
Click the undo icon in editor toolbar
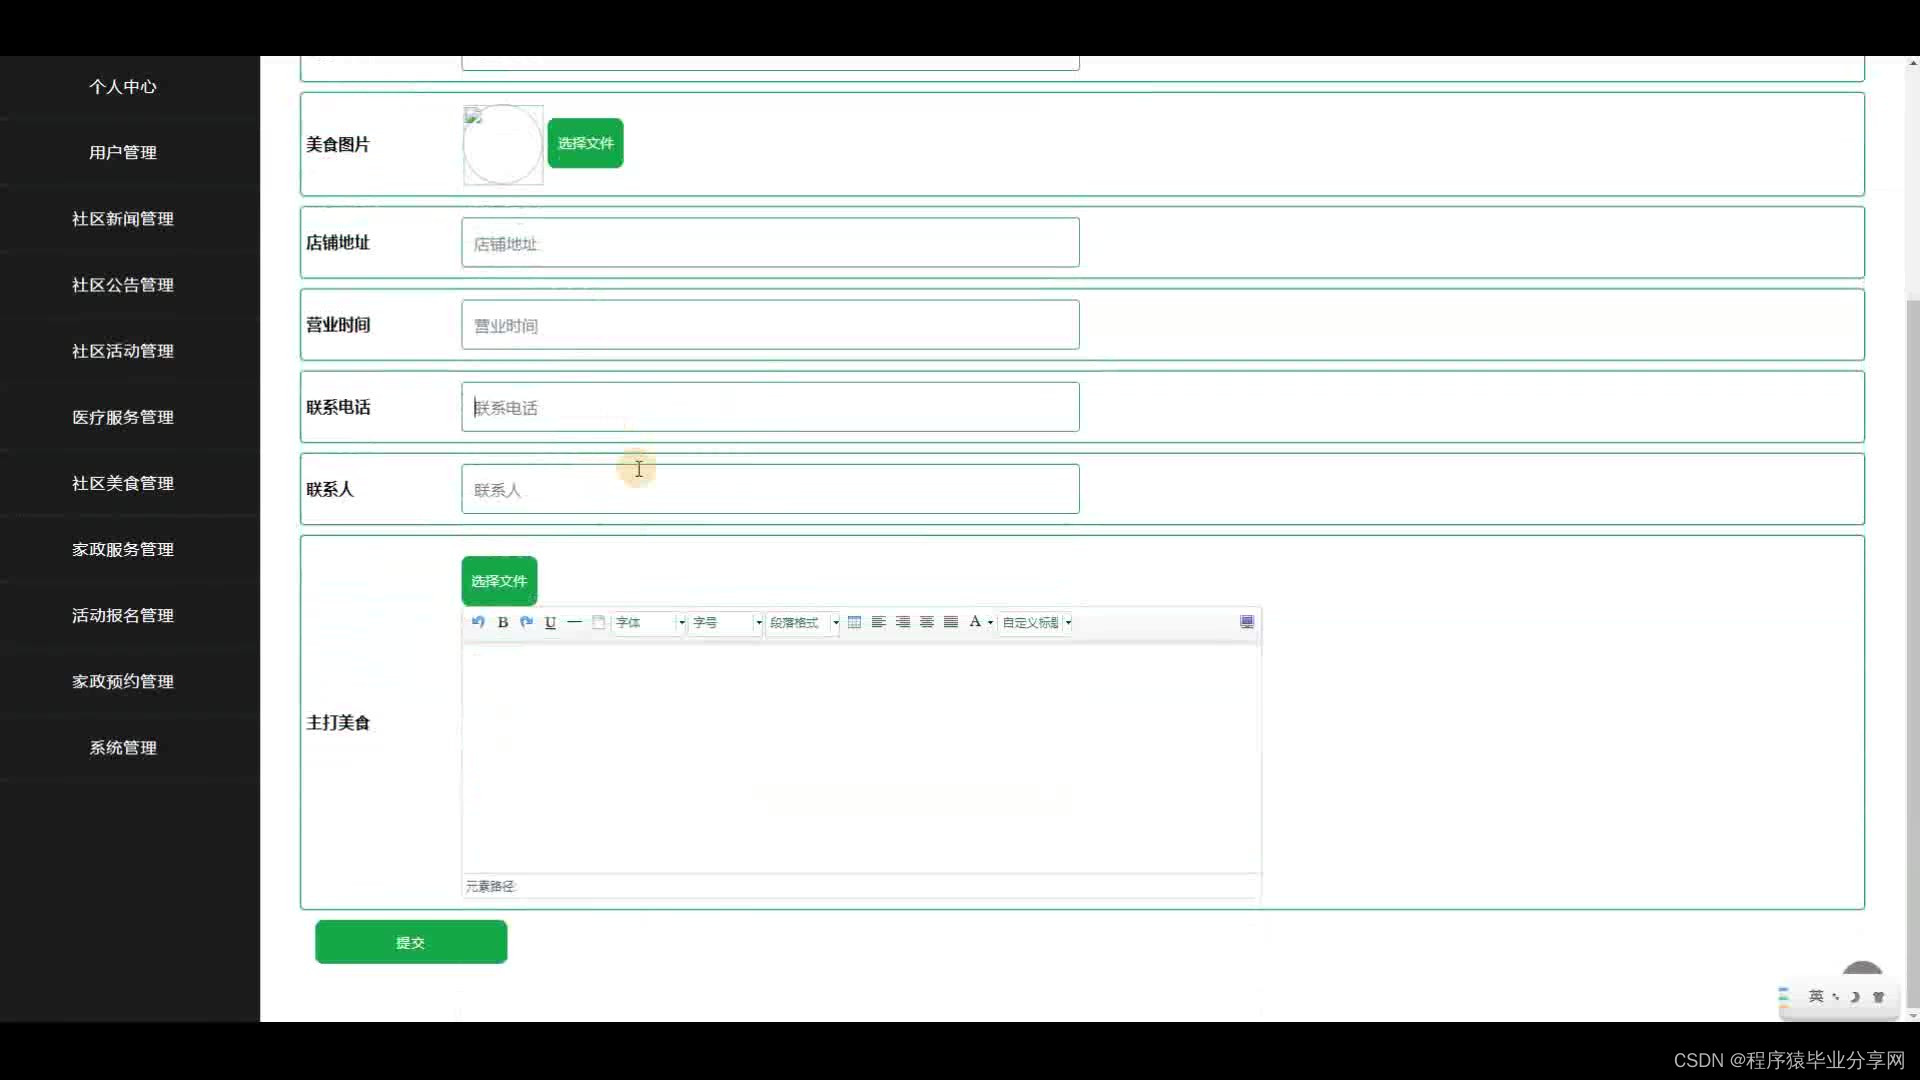(x=478, y=622)
